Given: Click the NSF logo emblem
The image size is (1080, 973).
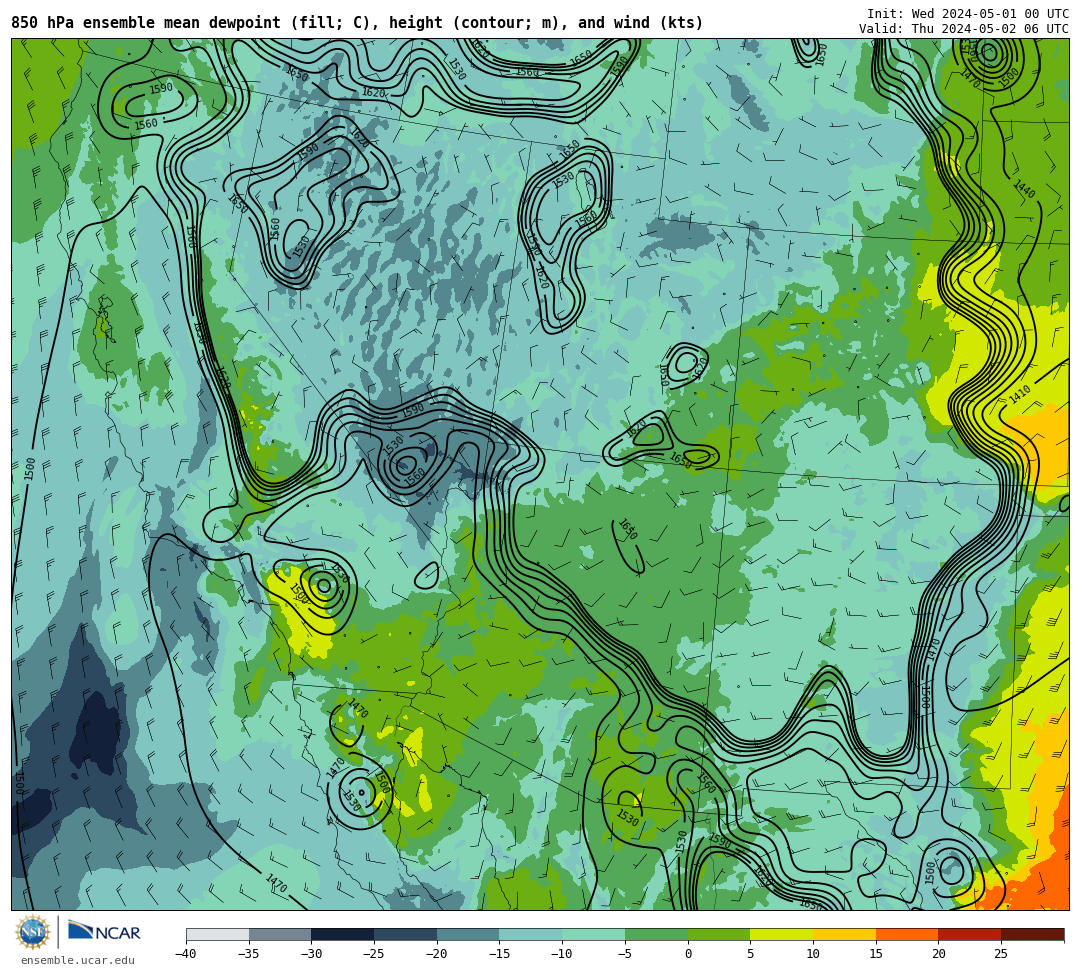Looking at the screenshot, I should tap(33, 932).
